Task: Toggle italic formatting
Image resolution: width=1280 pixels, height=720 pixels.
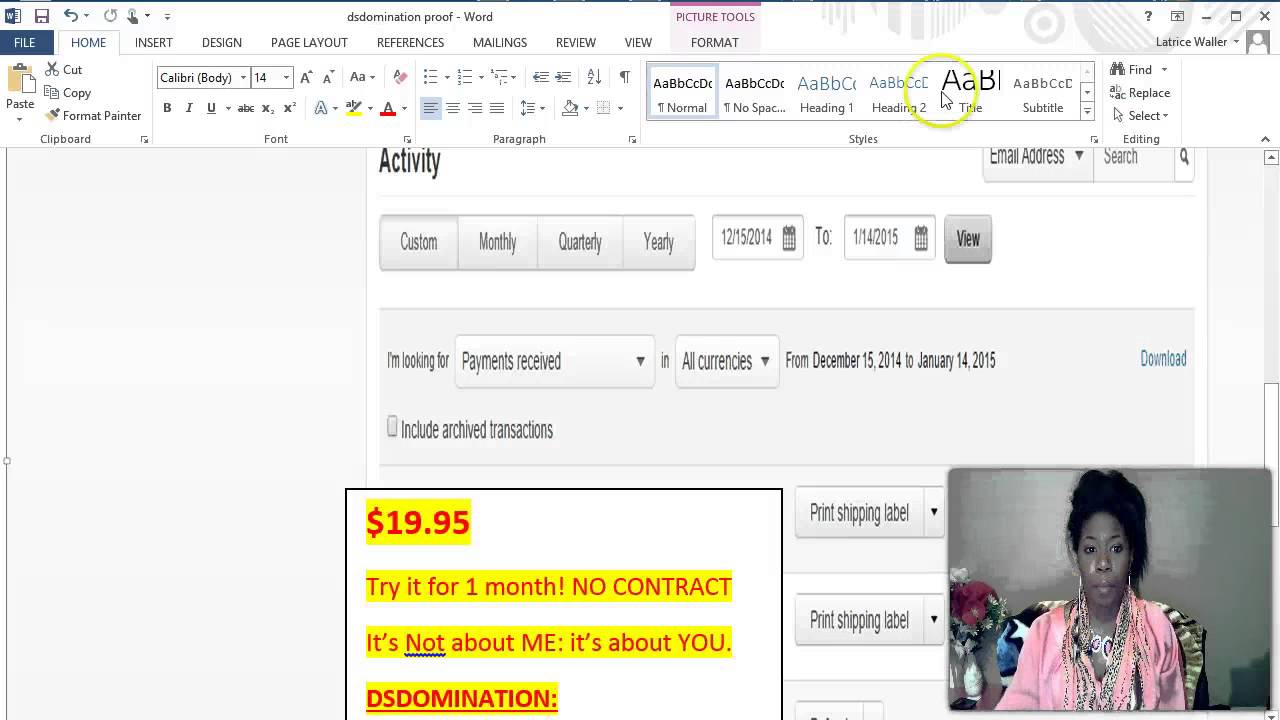Action: (189, 108)
